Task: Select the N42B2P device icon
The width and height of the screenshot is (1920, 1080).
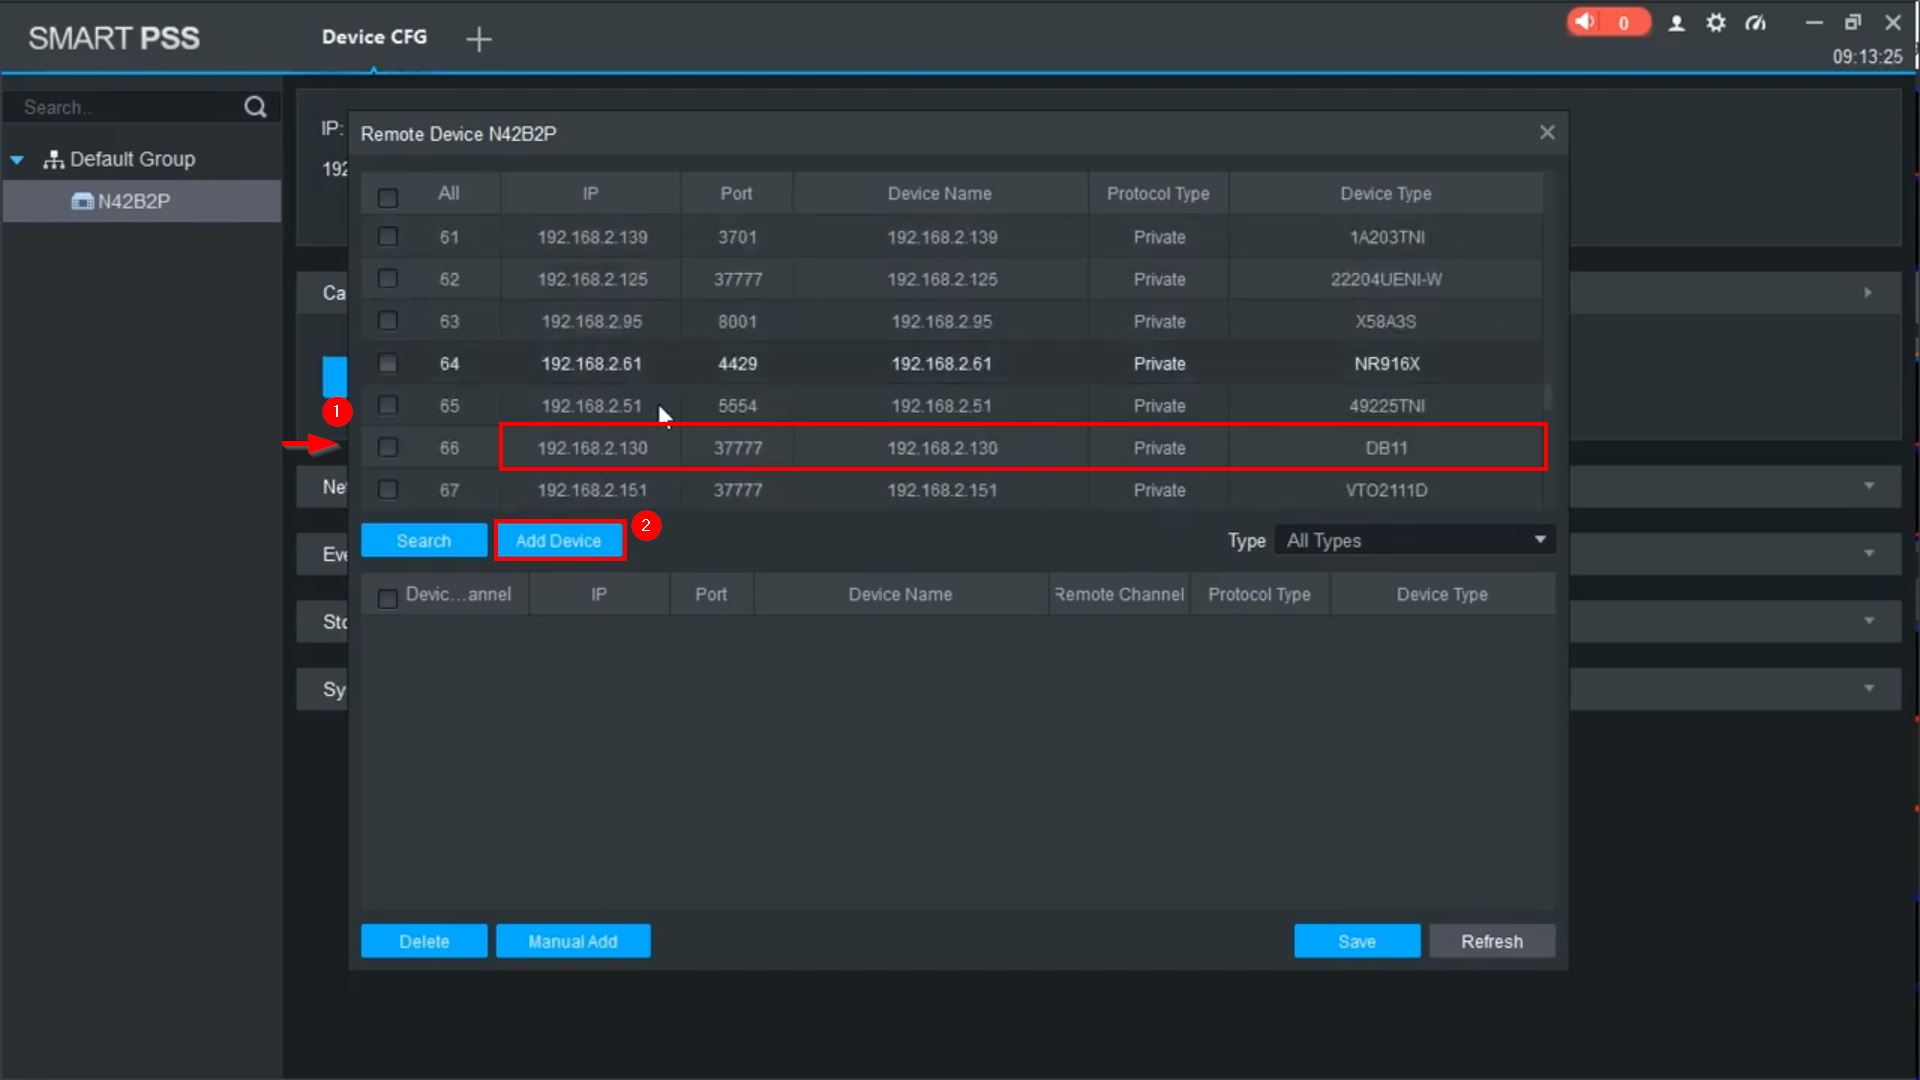Action: [x=82, y=201]
